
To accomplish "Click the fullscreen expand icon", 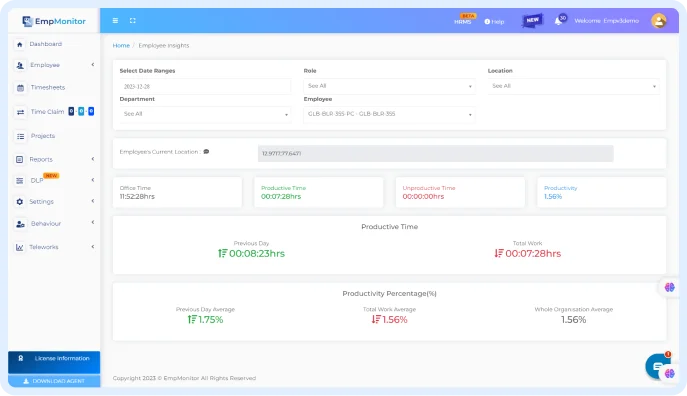I will [133, 21].
